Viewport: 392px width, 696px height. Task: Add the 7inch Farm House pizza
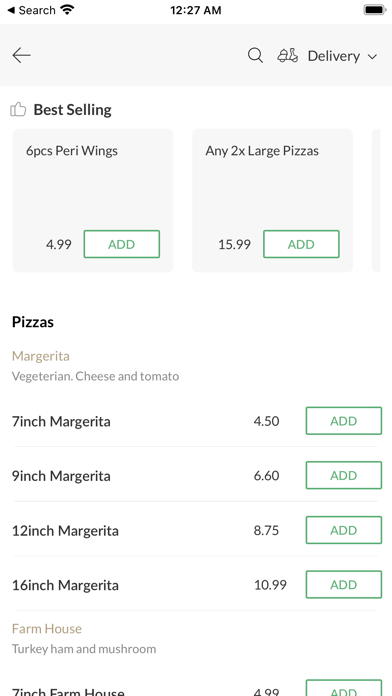pyautogui.click(x=344, y=688)
